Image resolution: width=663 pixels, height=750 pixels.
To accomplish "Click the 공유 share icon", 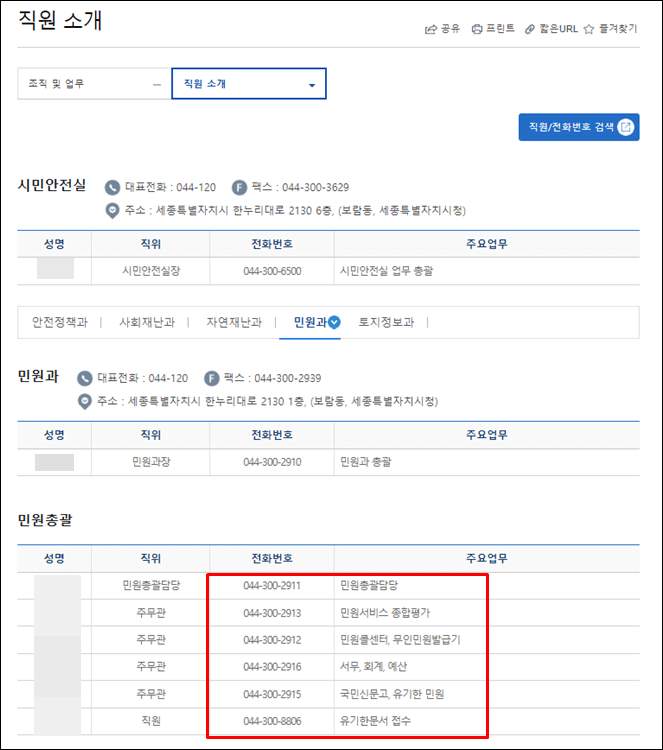I will tap(431, 30).
